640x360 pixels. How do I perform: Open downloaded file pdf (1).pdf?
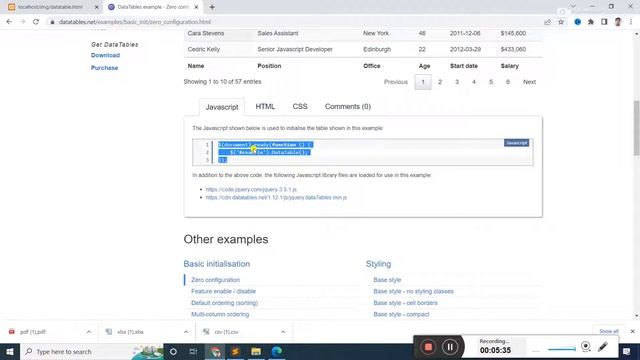[33, 332]
